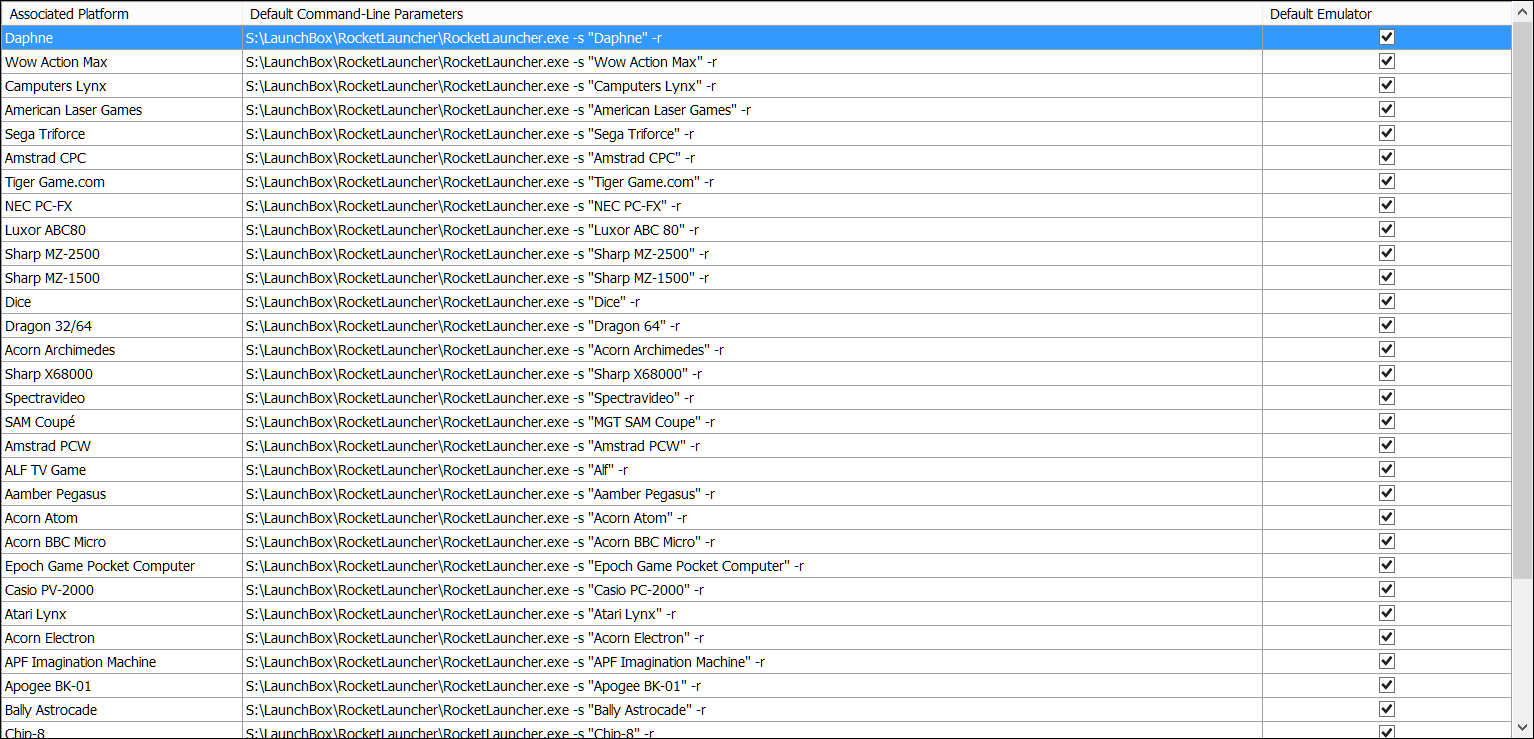Toggle Default Emulator checkbox for Daphne

point(1387,37)
